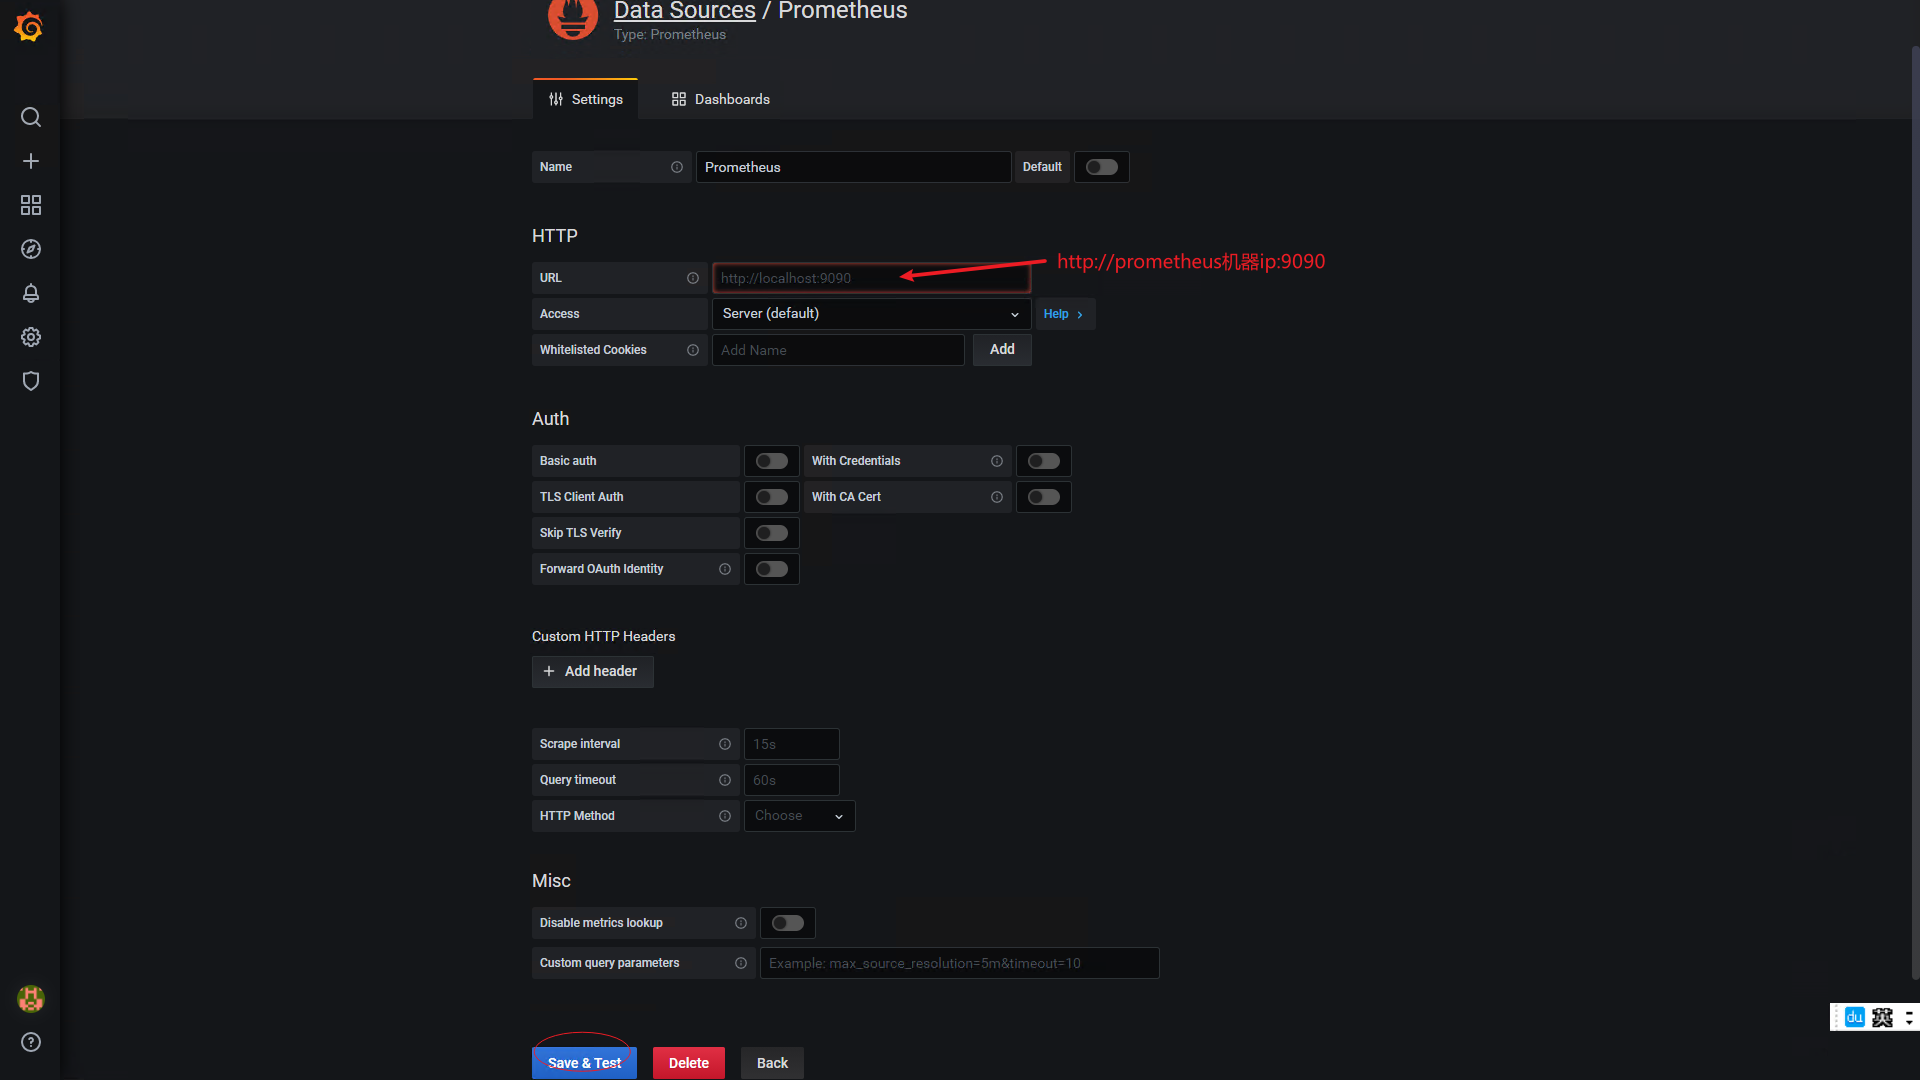Click the Grafana shield/security icon

coord(30,381)
